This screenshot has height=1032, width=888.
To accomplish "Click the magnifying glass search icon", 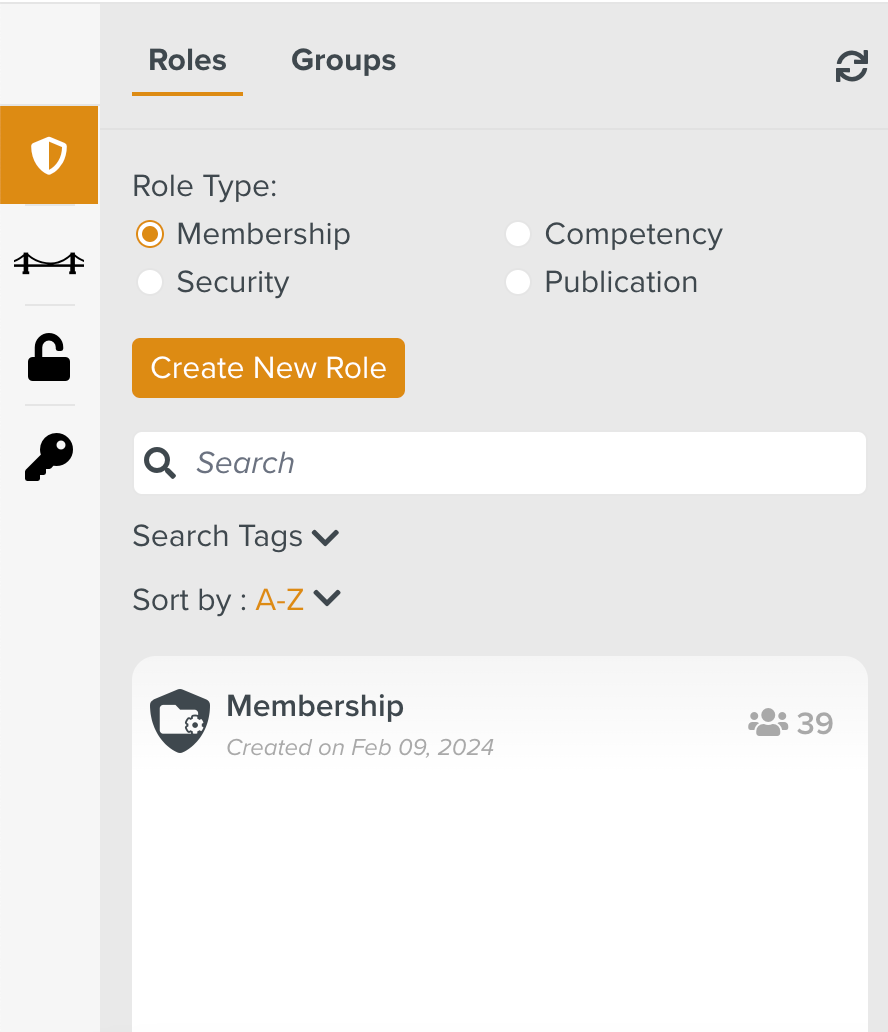I will pos(160,462).
